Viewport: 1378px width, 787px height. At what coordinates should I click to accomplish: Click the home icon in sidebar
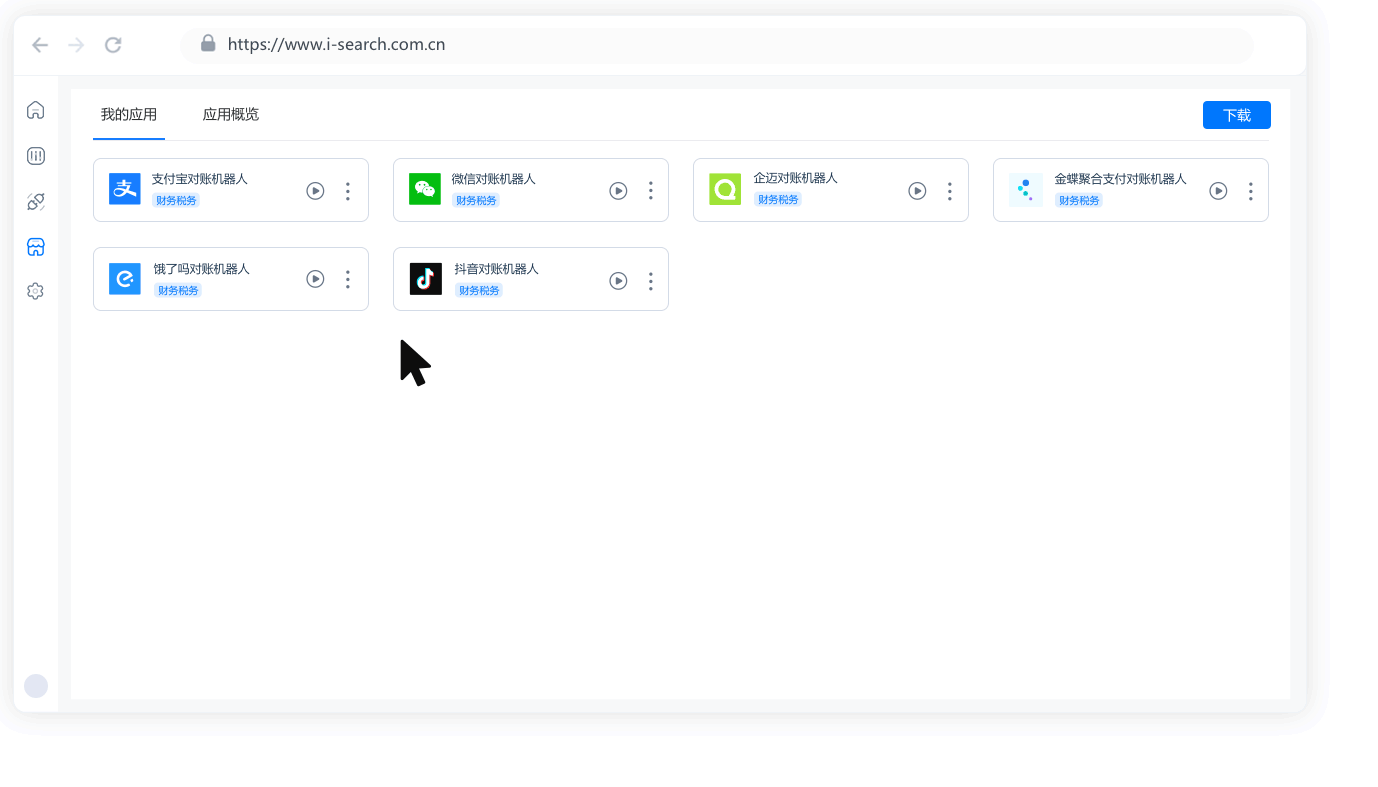click(35, 110)
